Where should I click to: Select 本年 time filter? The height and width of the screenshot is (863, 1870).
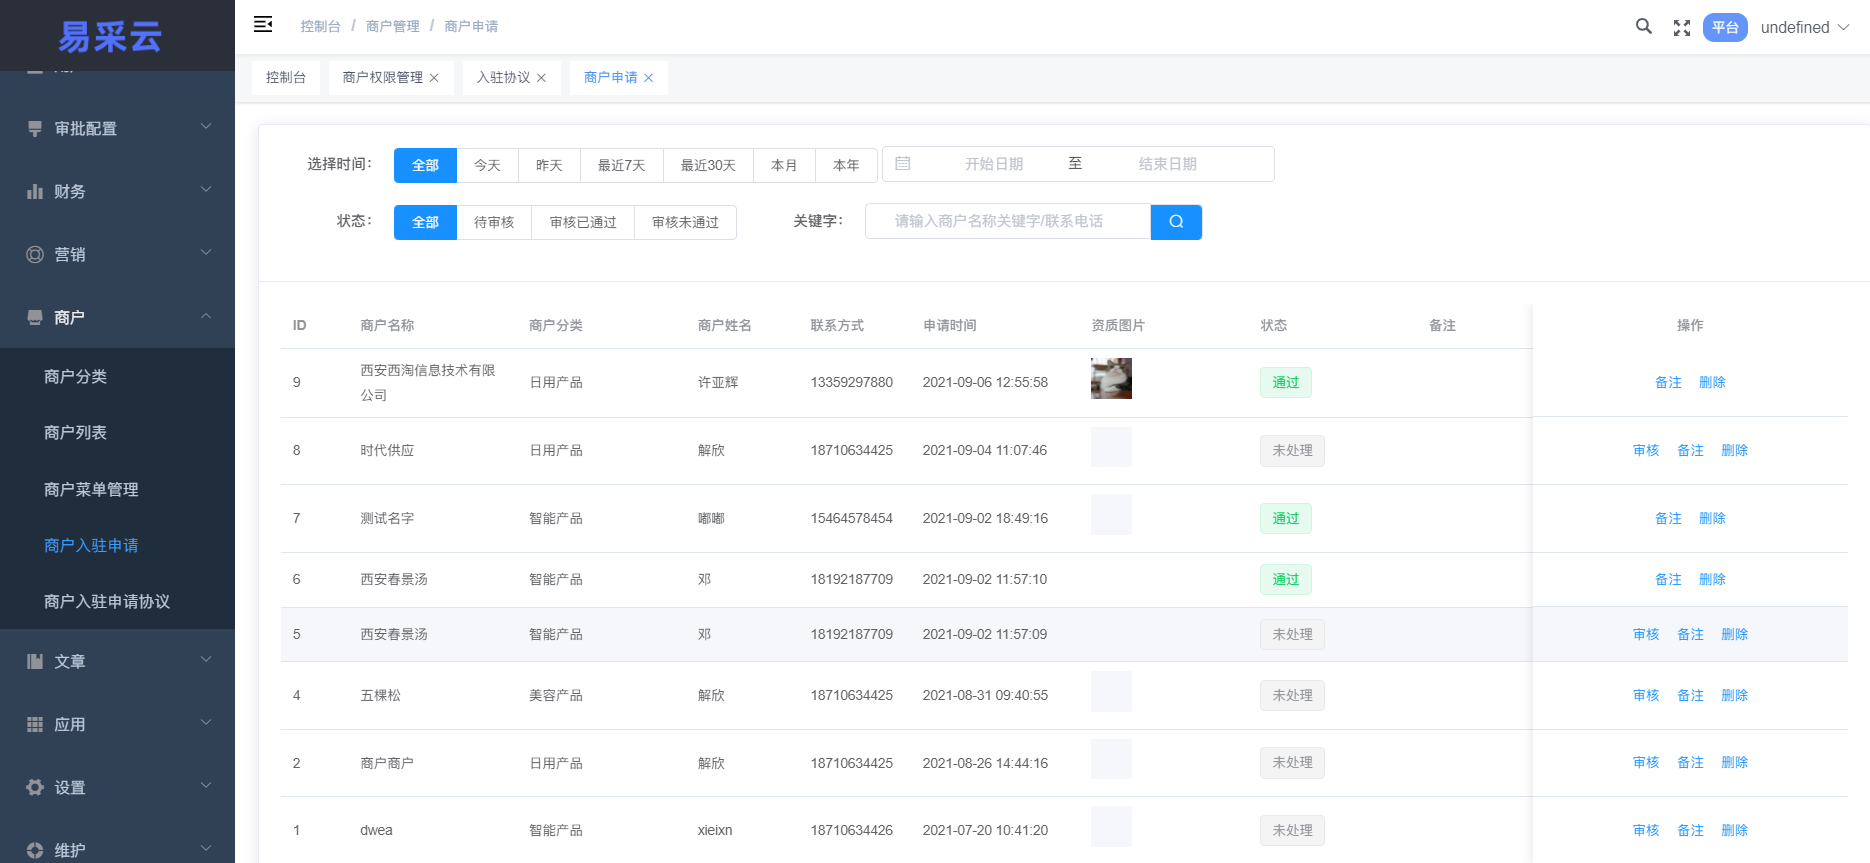pyautogui.click(x=846, y=165)
